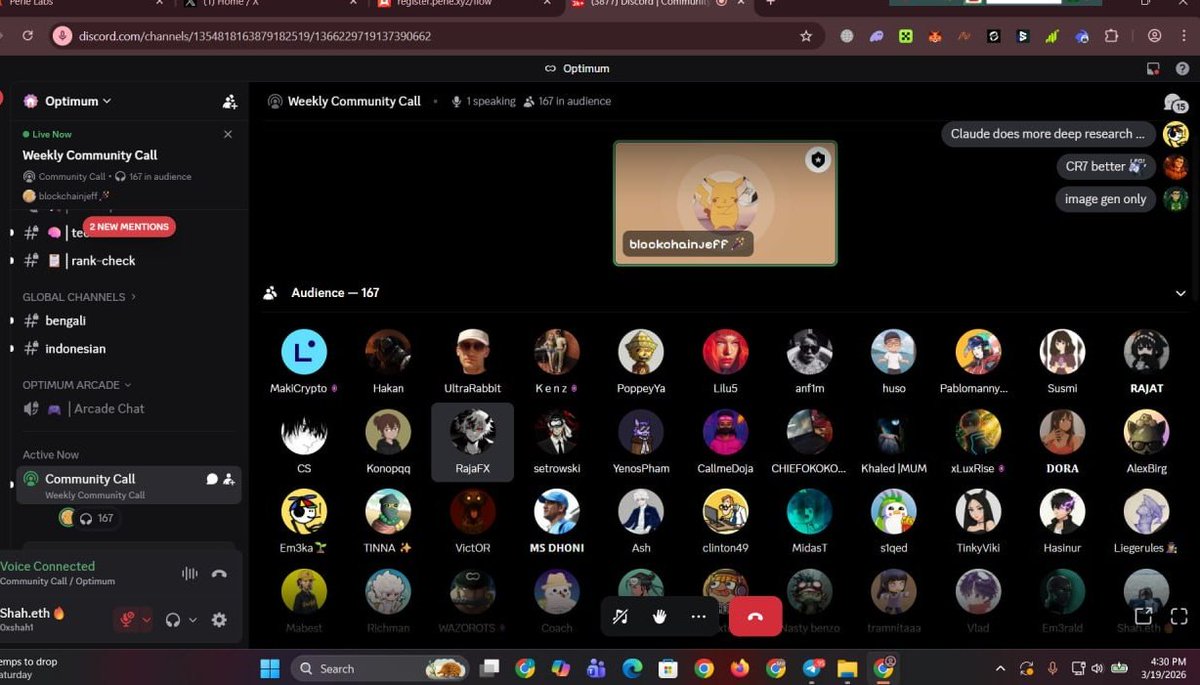This screenshot has height=685, width=1200.
Task: Jump to 2 NEW MENTIONS pill
Action: point(129,227)
